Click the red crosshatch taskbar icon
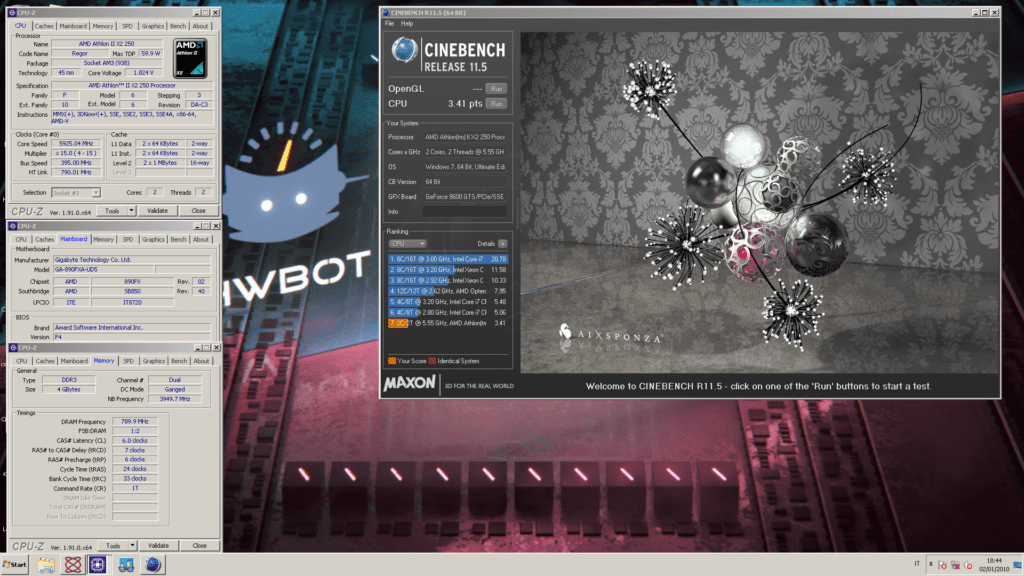This screenshot has height=576, width=1024. coord(72,565)
